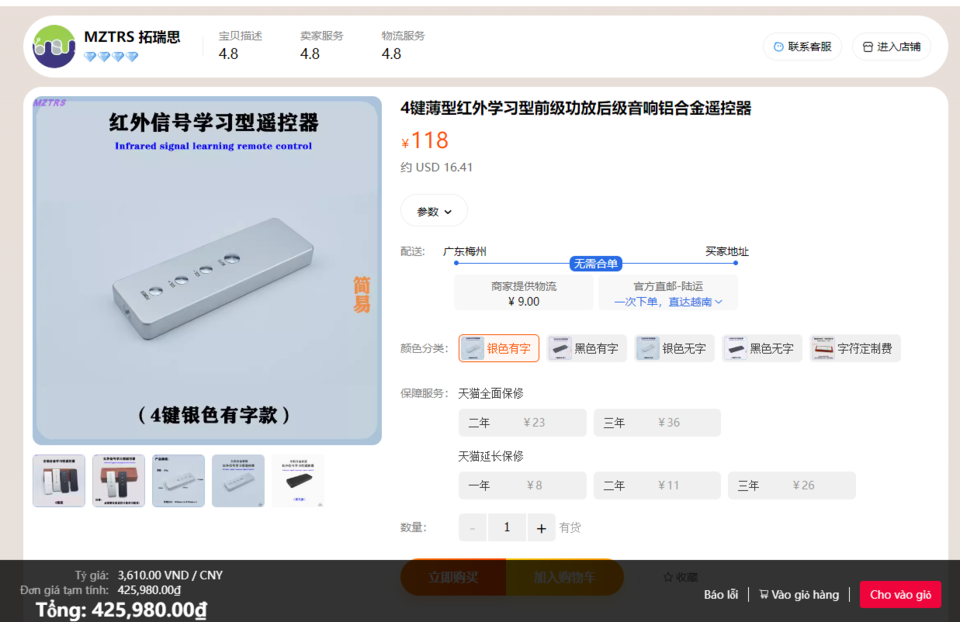Click the quantity input field

coord(507,528)
